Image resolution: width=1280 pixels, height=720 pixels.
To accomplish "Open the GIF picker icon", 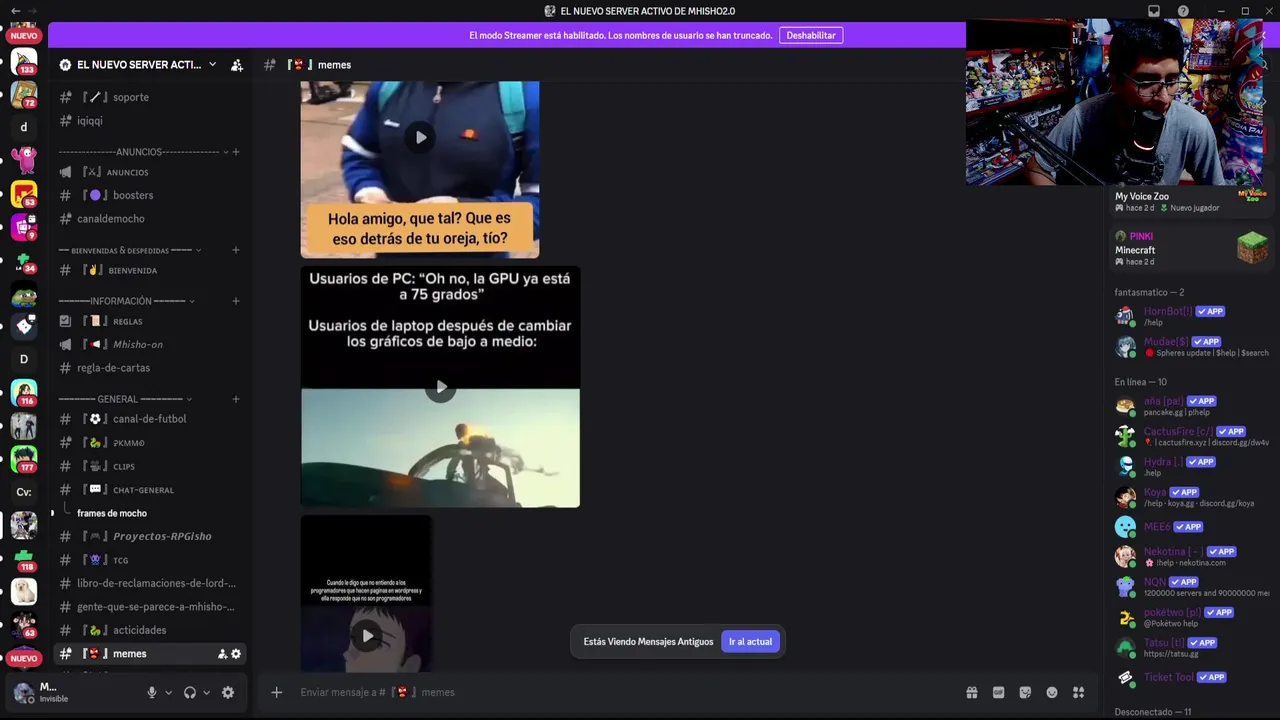I will pos(998,692).
